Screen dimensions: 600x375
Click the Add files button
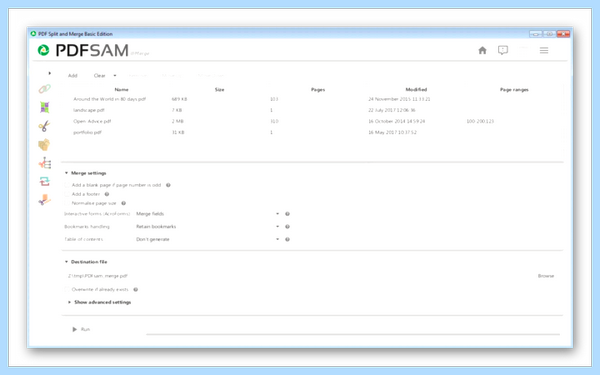click(x=73, y=76)
